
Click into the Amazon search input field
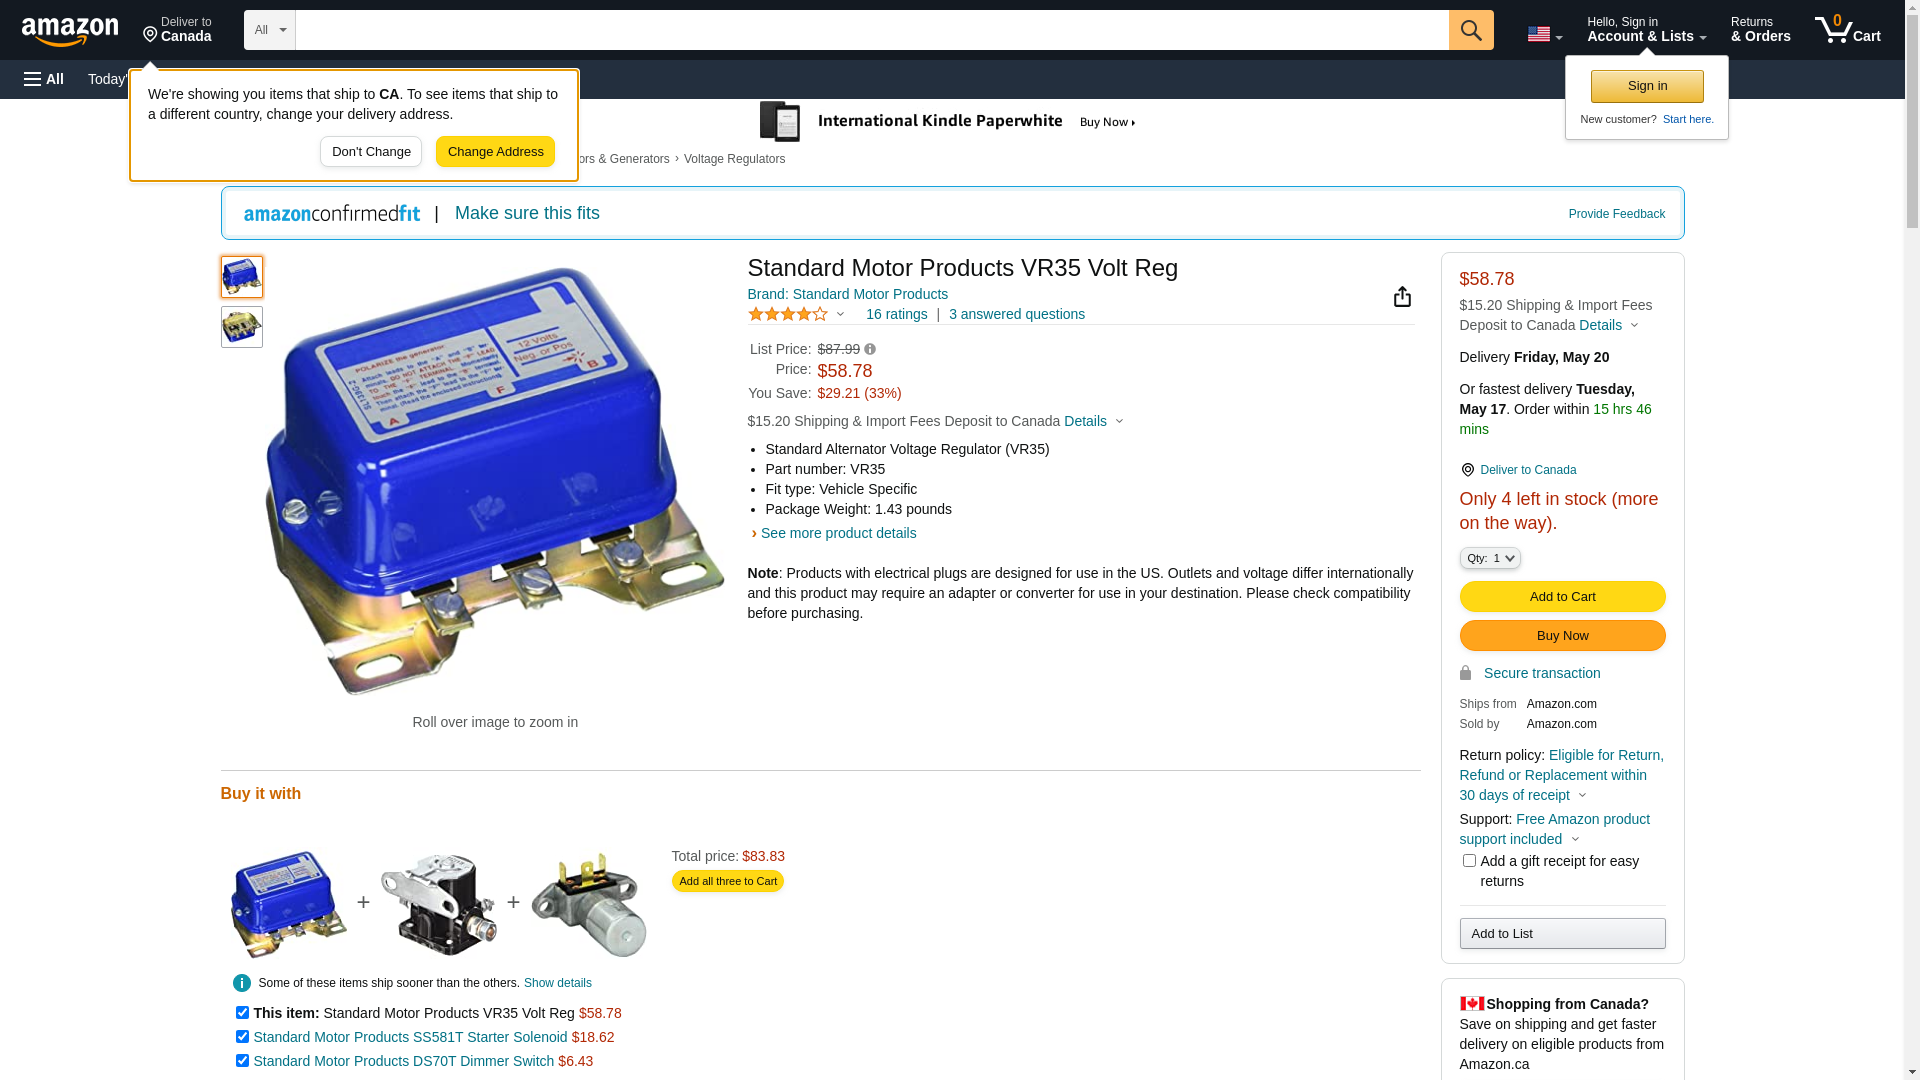pos(871,30)
